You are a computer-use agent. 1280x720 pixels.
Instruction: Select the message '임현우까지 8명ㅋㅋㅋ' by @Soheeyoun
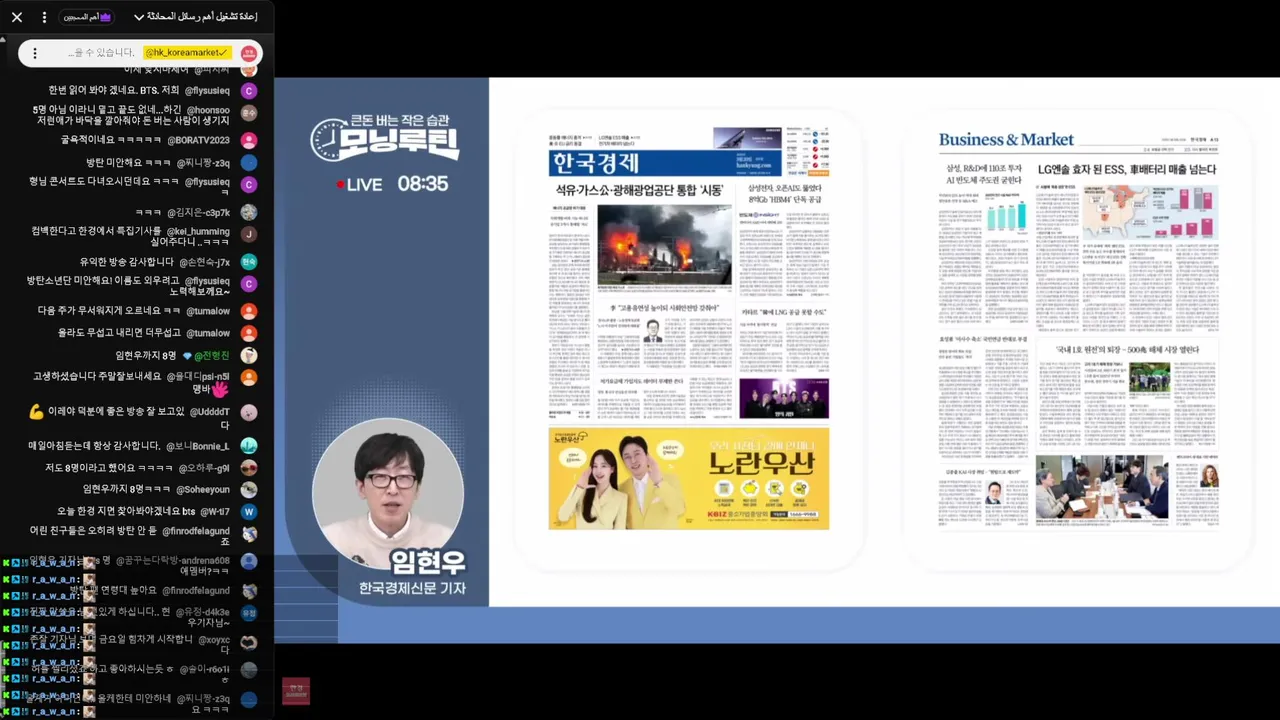(127, 490)
